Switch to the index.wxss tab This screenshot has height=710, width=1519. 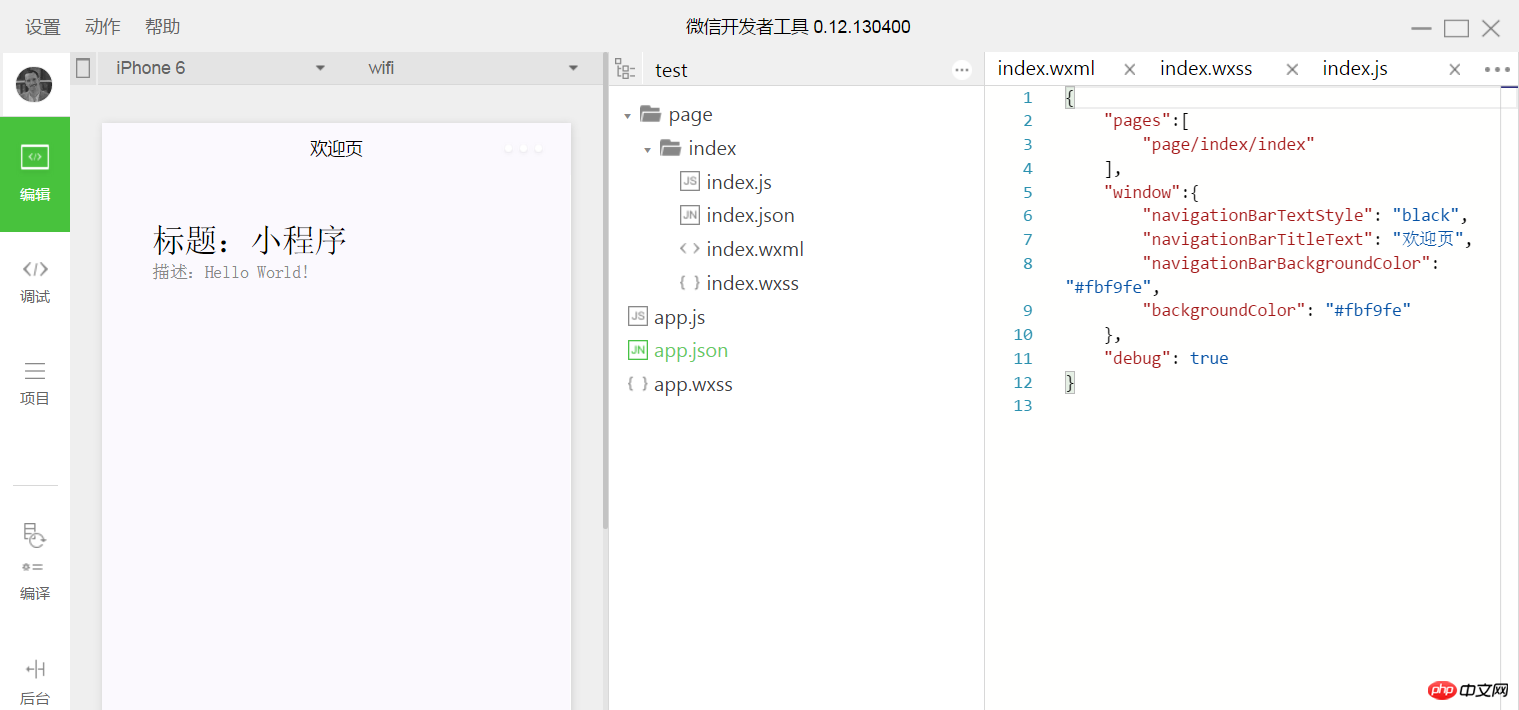click(x=1206, y=69)
